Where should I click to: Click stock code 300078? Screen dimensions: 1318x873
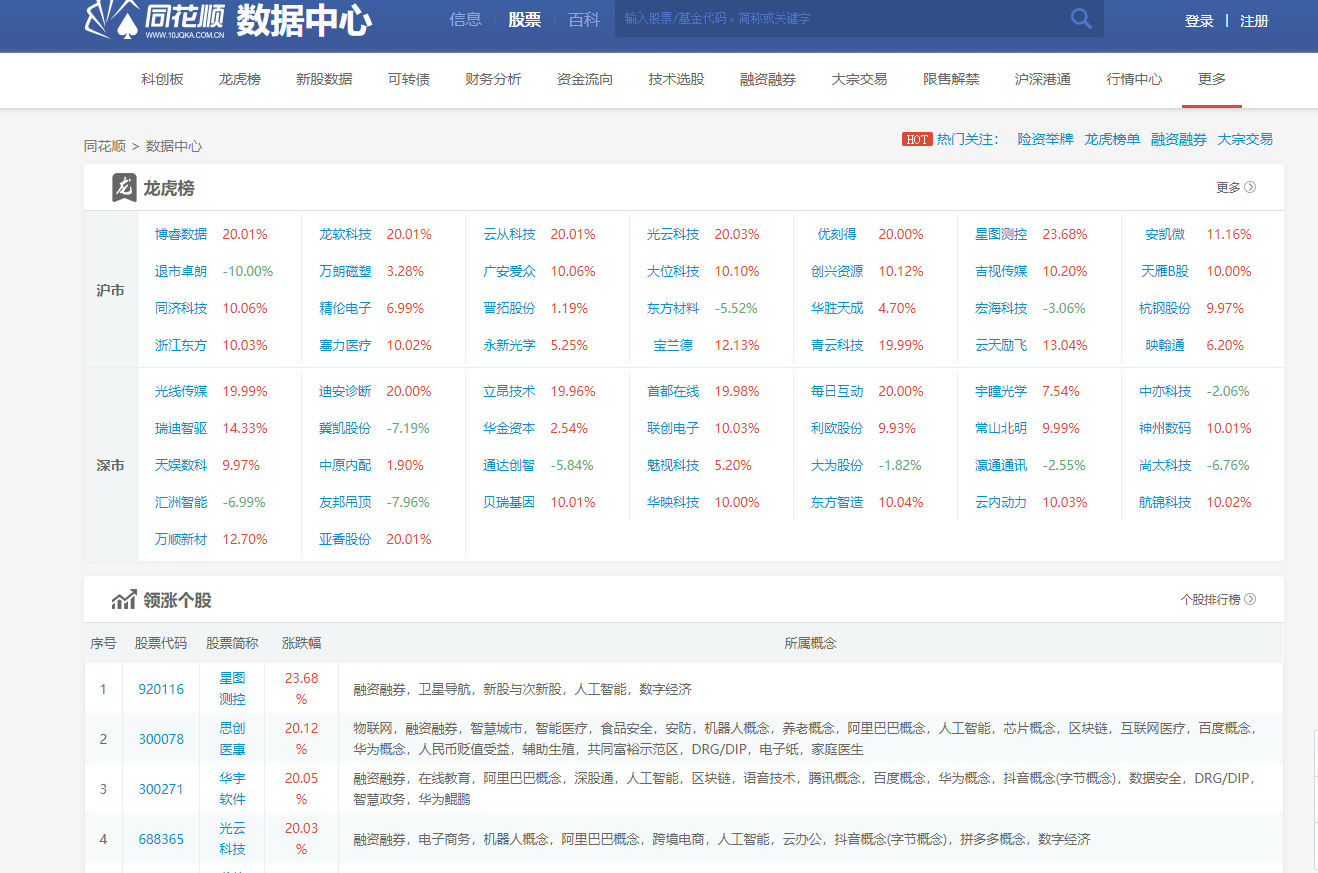161,739
